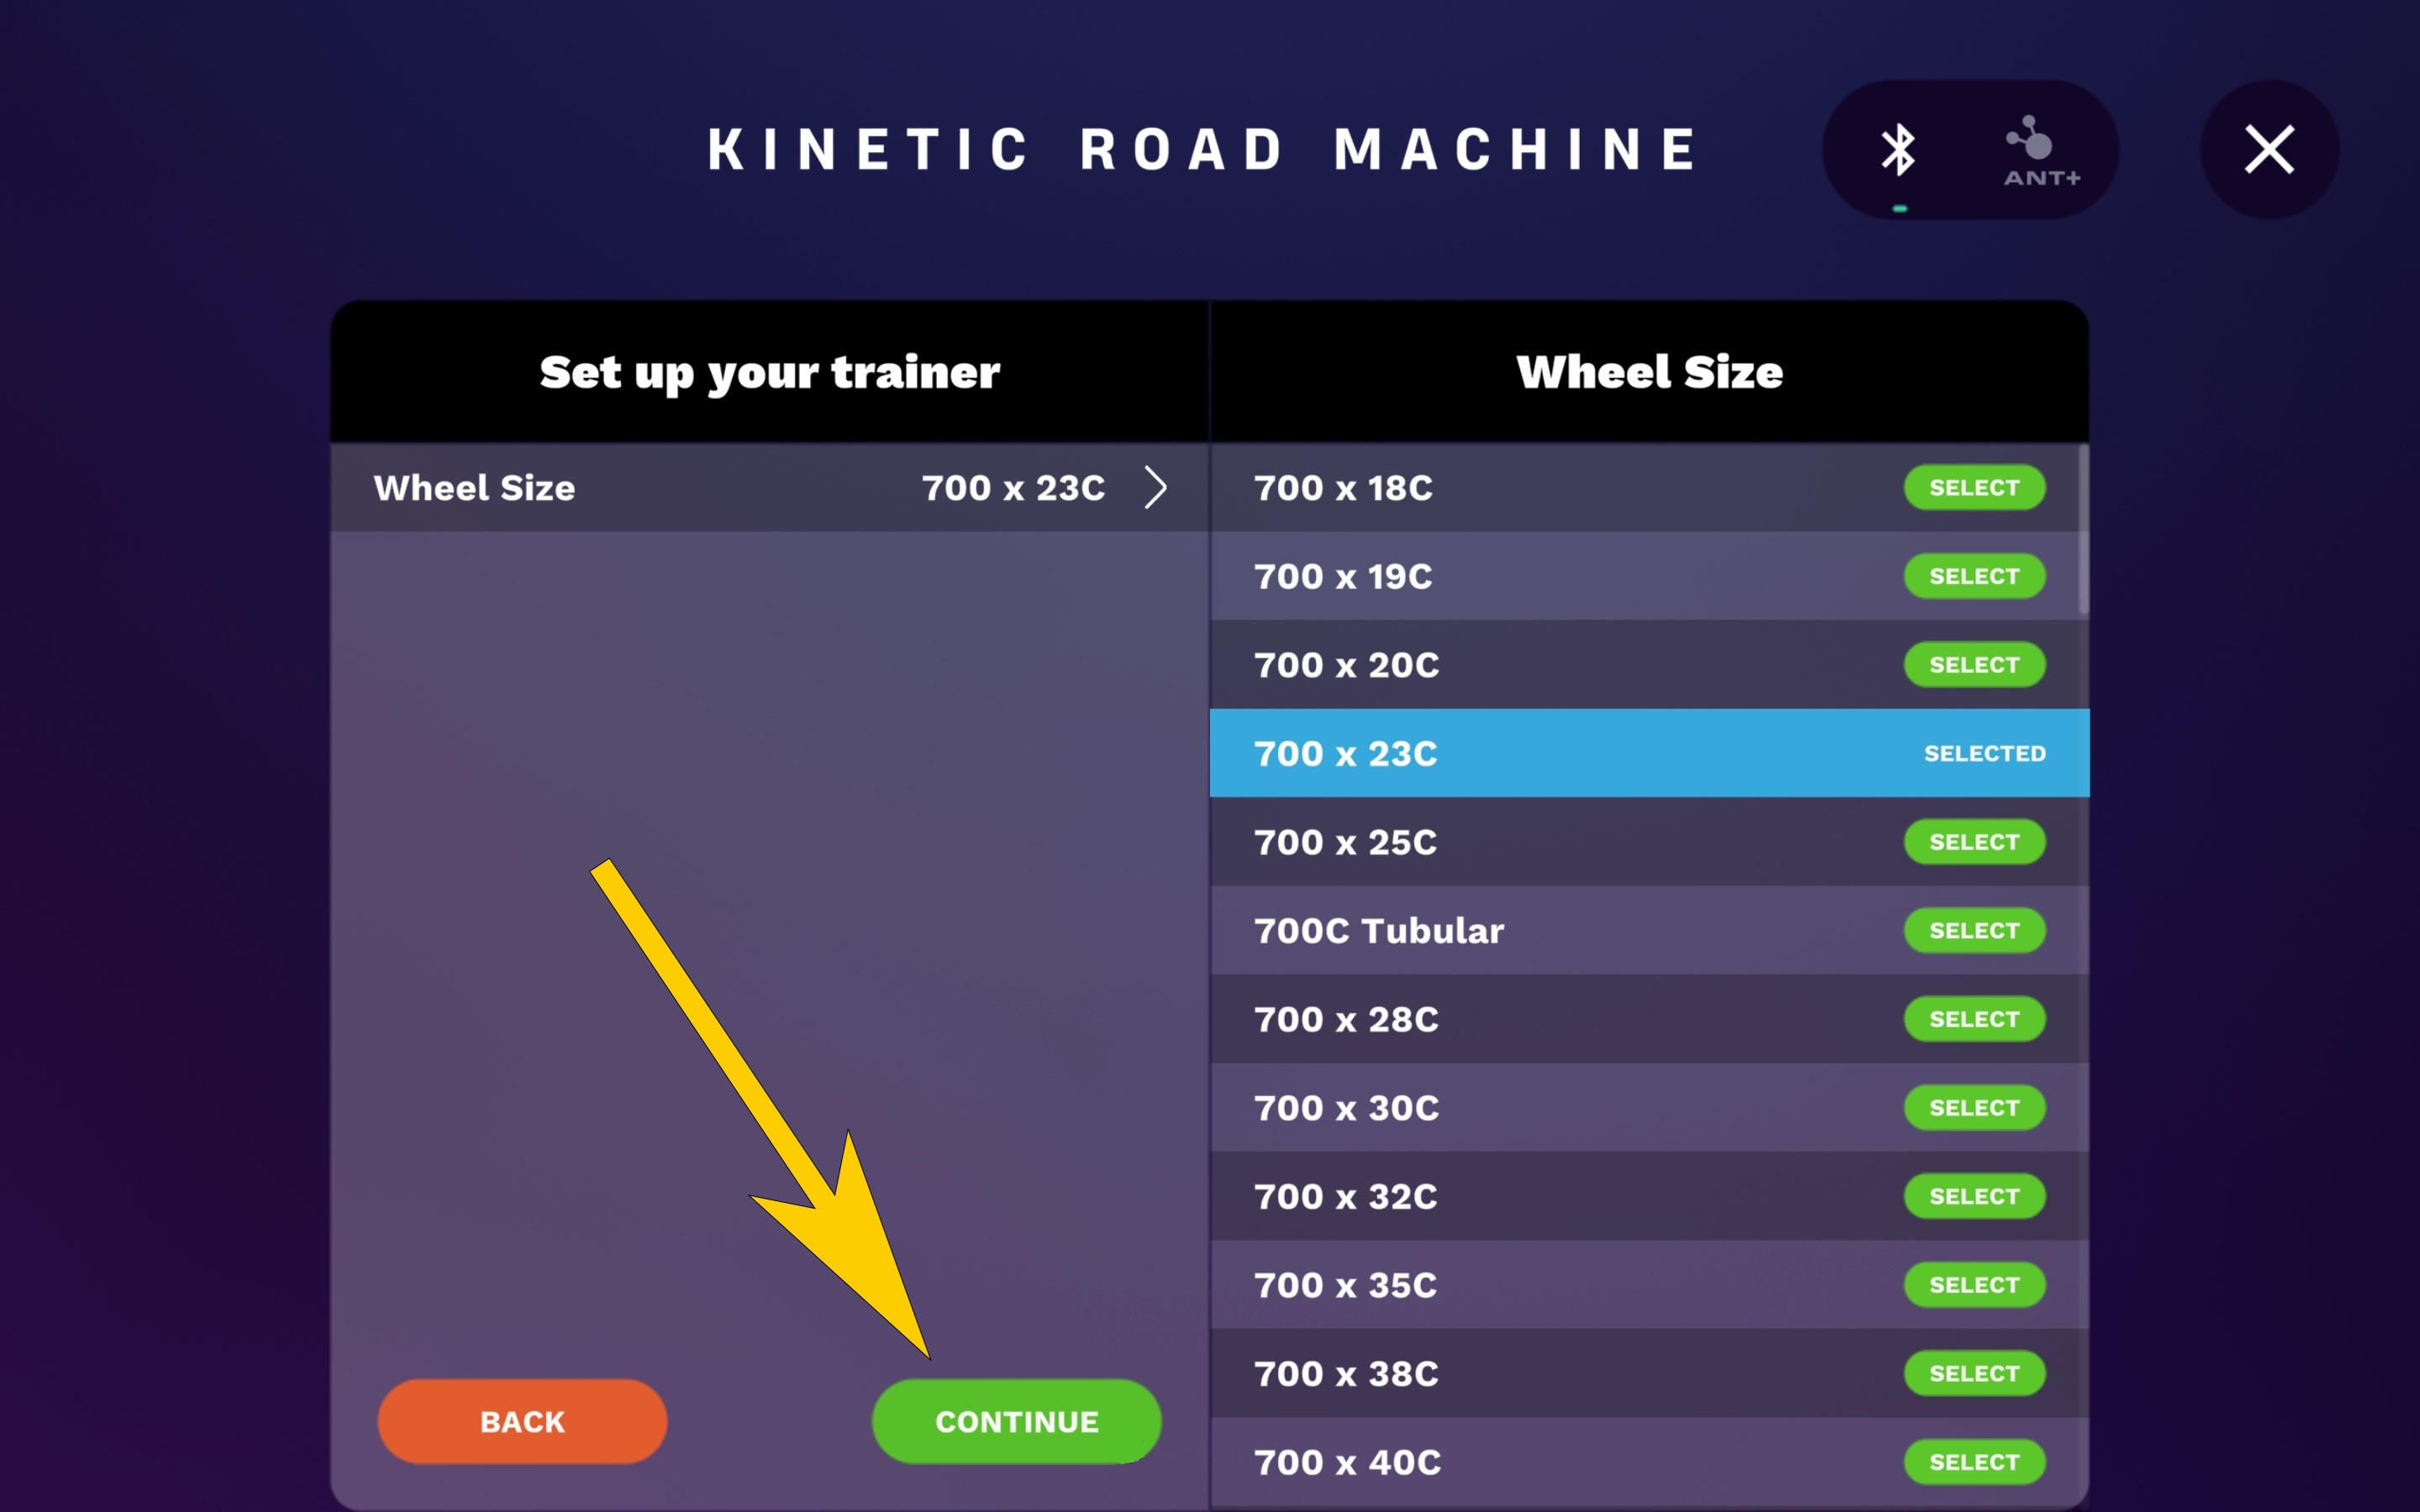Choose 700 x 20C via its SELECT button
2420x1512 pixels.
pos(1973,665)
